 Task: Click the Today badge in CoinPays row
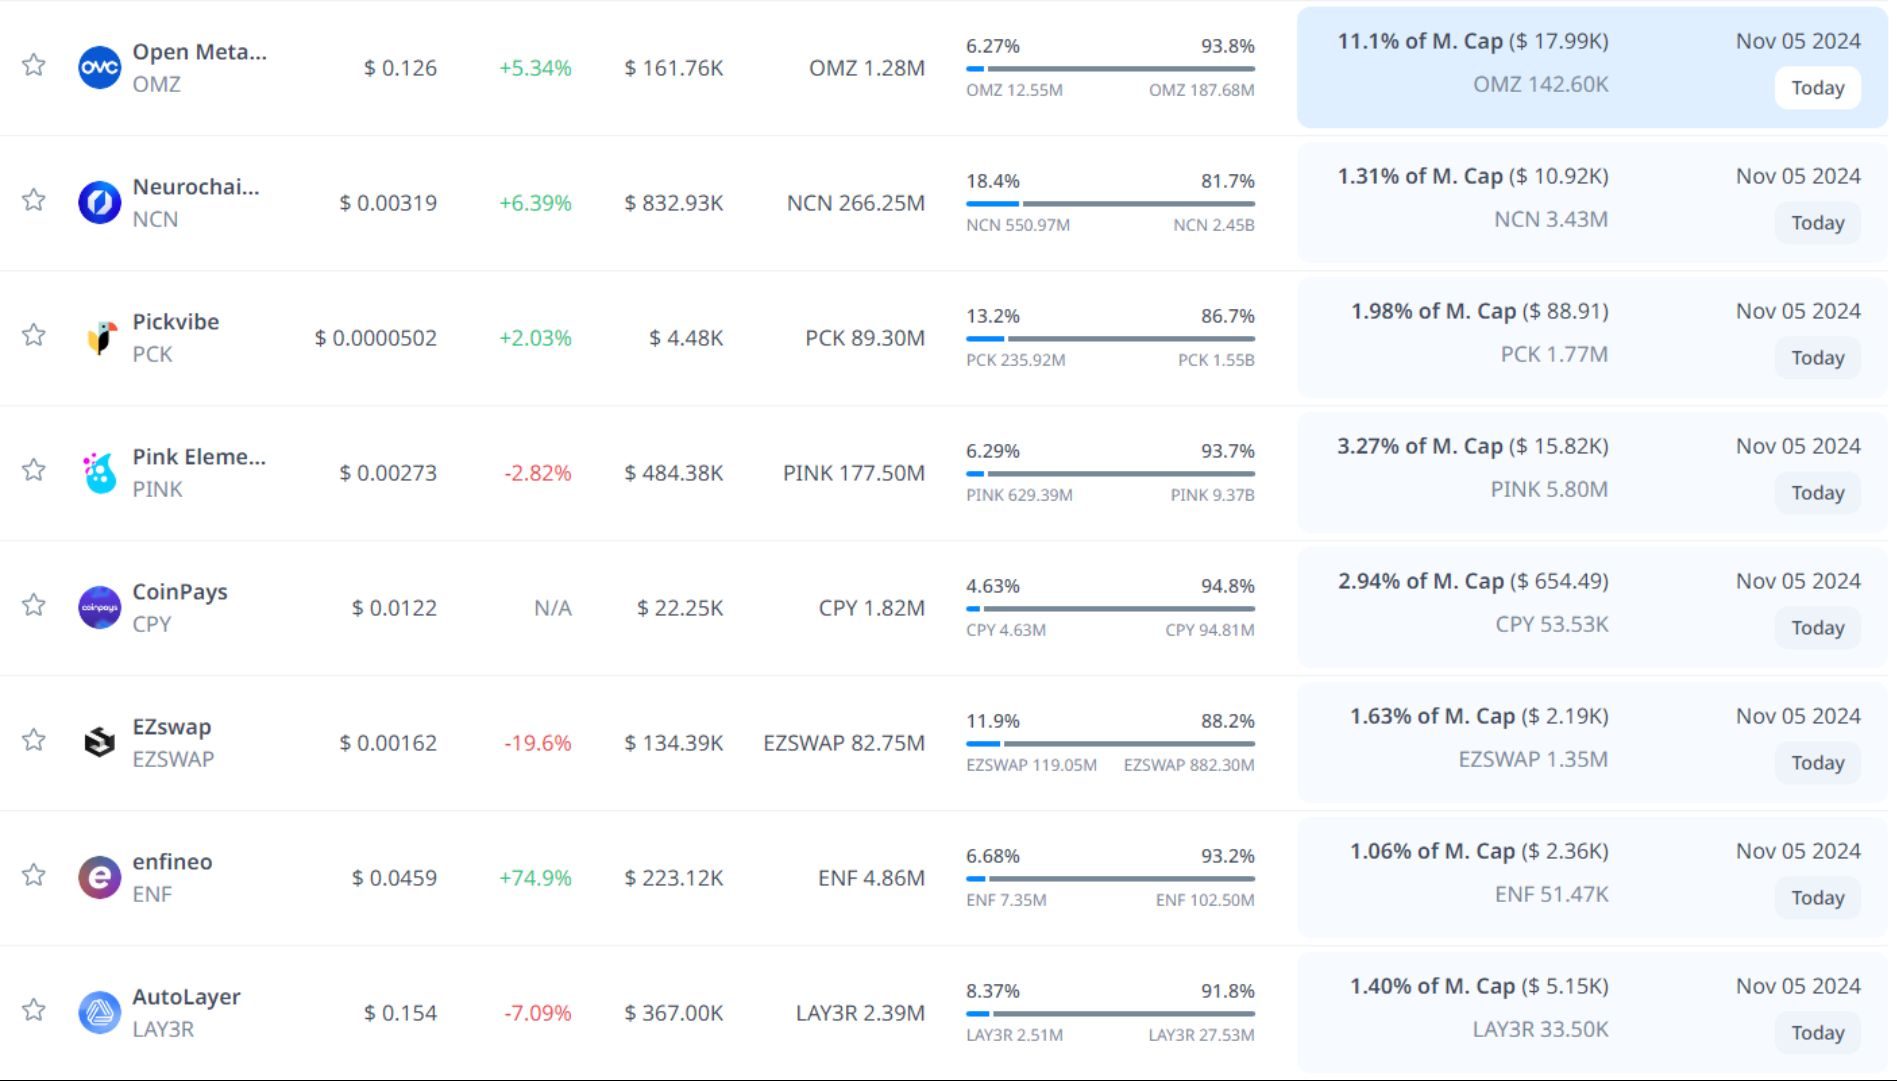[x=1817, y=628]
